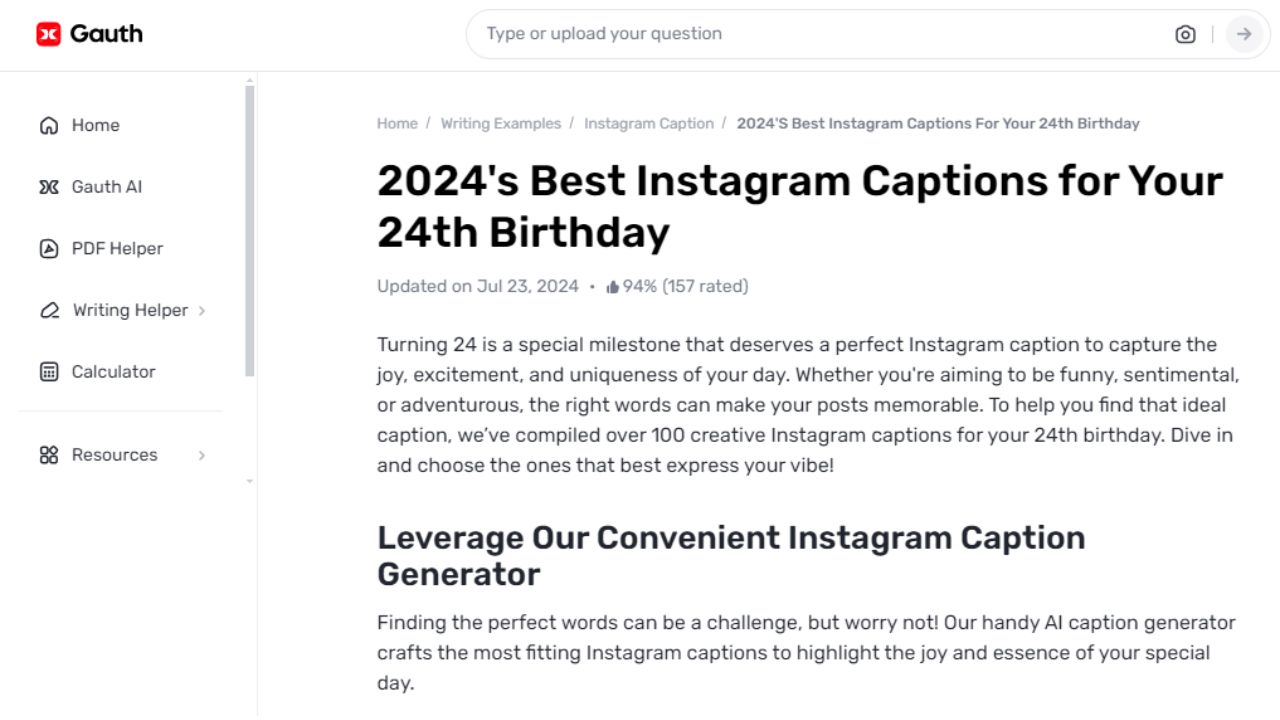Click the PDF Helper icon
Viewport: 1280px width, 720px height.
pyautogui.click(x=48, y=248)
